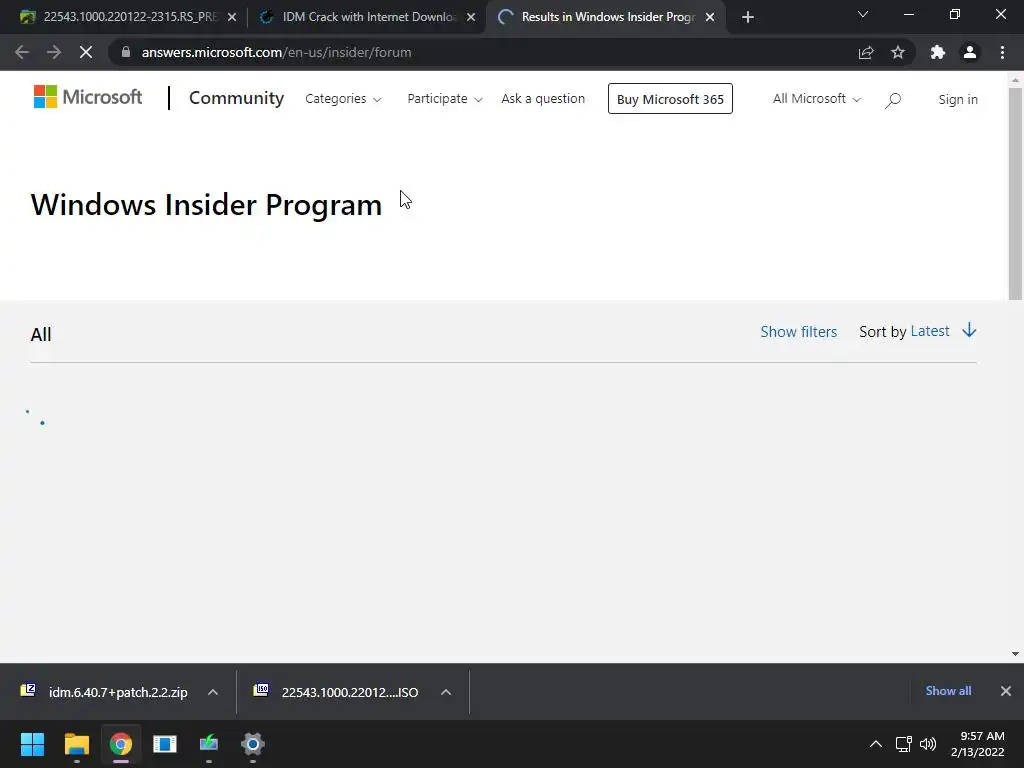Open the Windows Start menu

coord(32,744)
